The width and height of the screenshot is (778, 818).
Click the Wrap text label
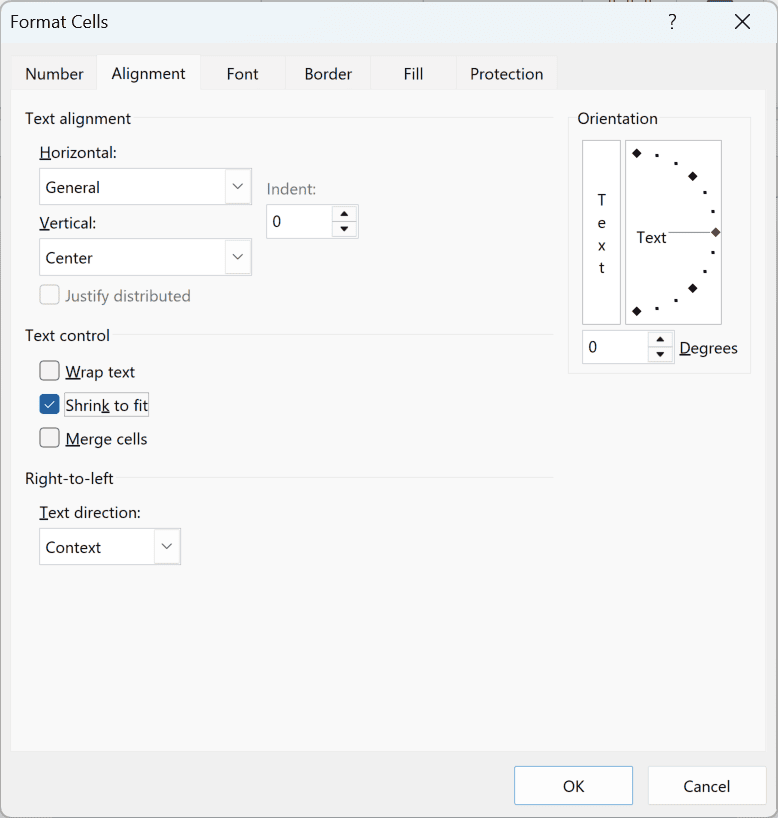click(100, 371)
